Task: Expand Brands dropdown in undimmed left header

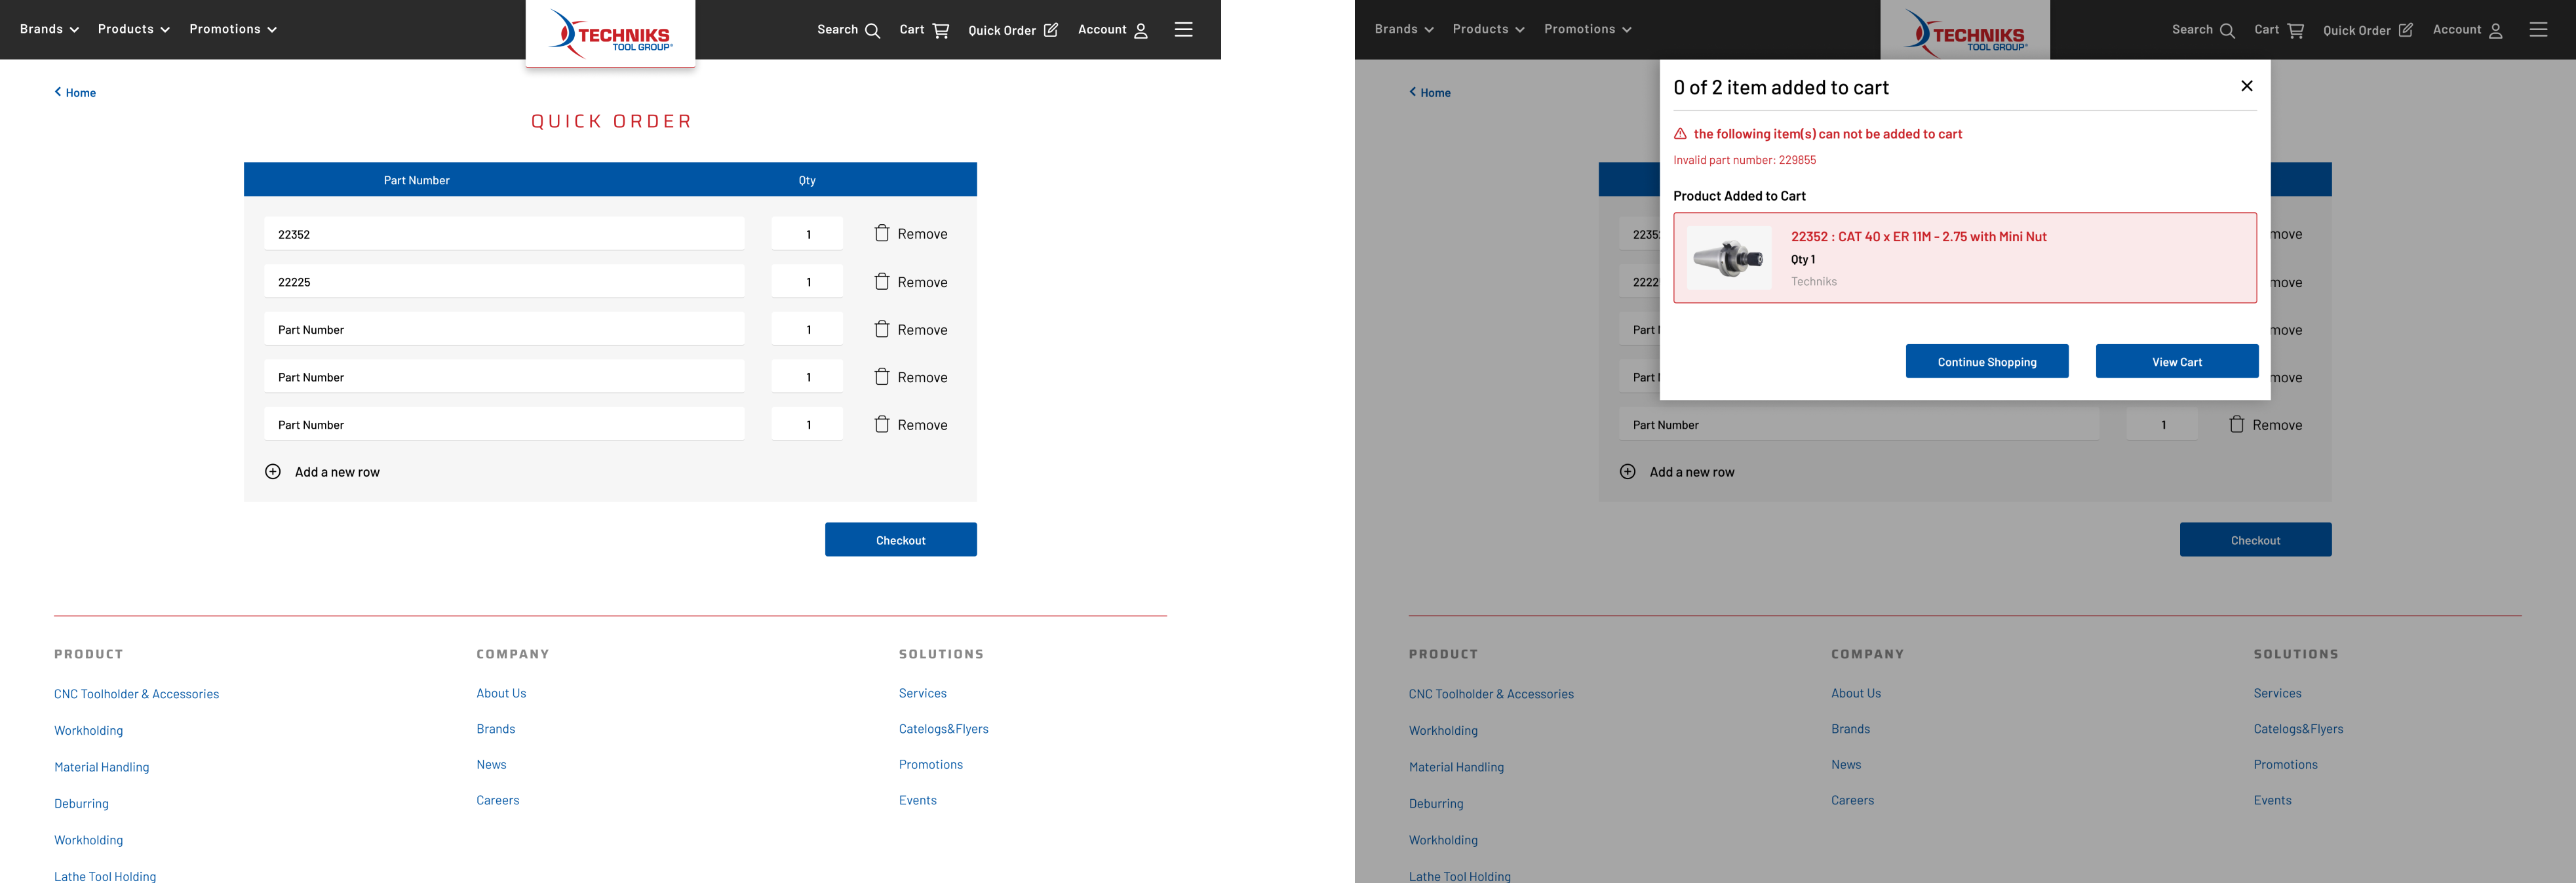Action: [49, 29]
